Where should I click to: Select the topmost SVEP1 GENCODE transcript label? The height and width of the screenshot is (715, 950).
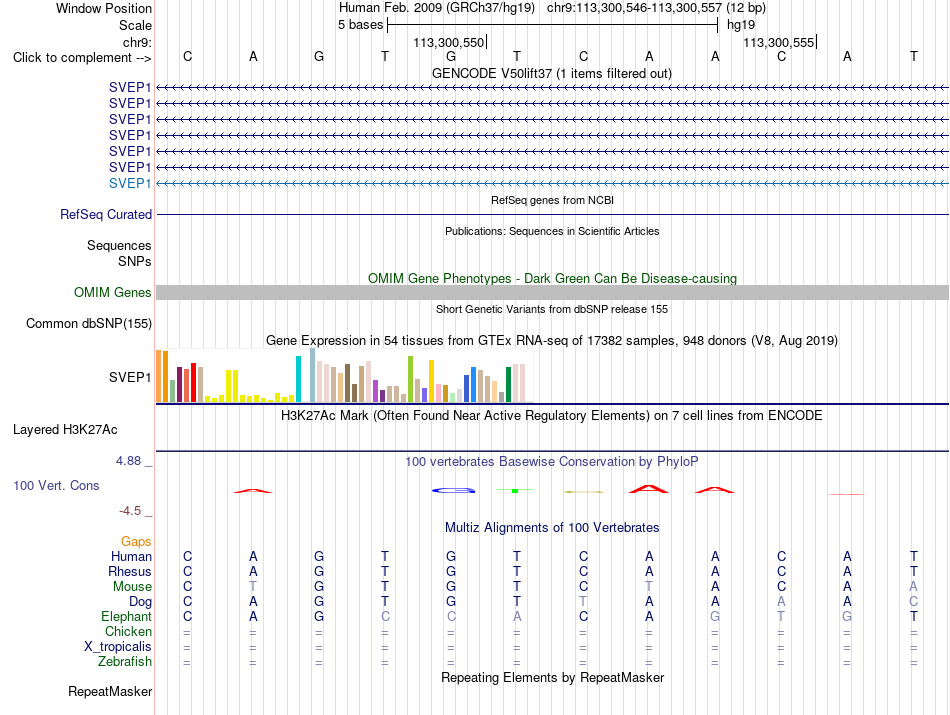coord(130,87)
